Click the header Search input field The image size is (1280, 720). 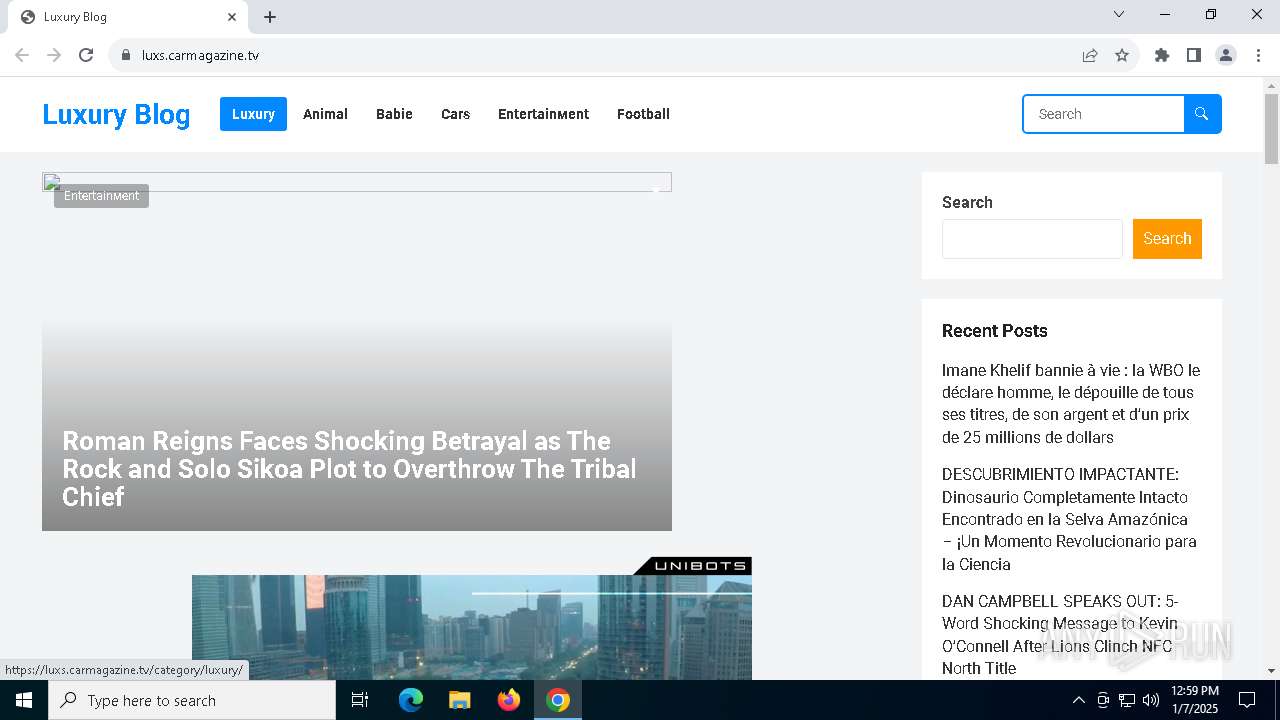[1104, 114]
